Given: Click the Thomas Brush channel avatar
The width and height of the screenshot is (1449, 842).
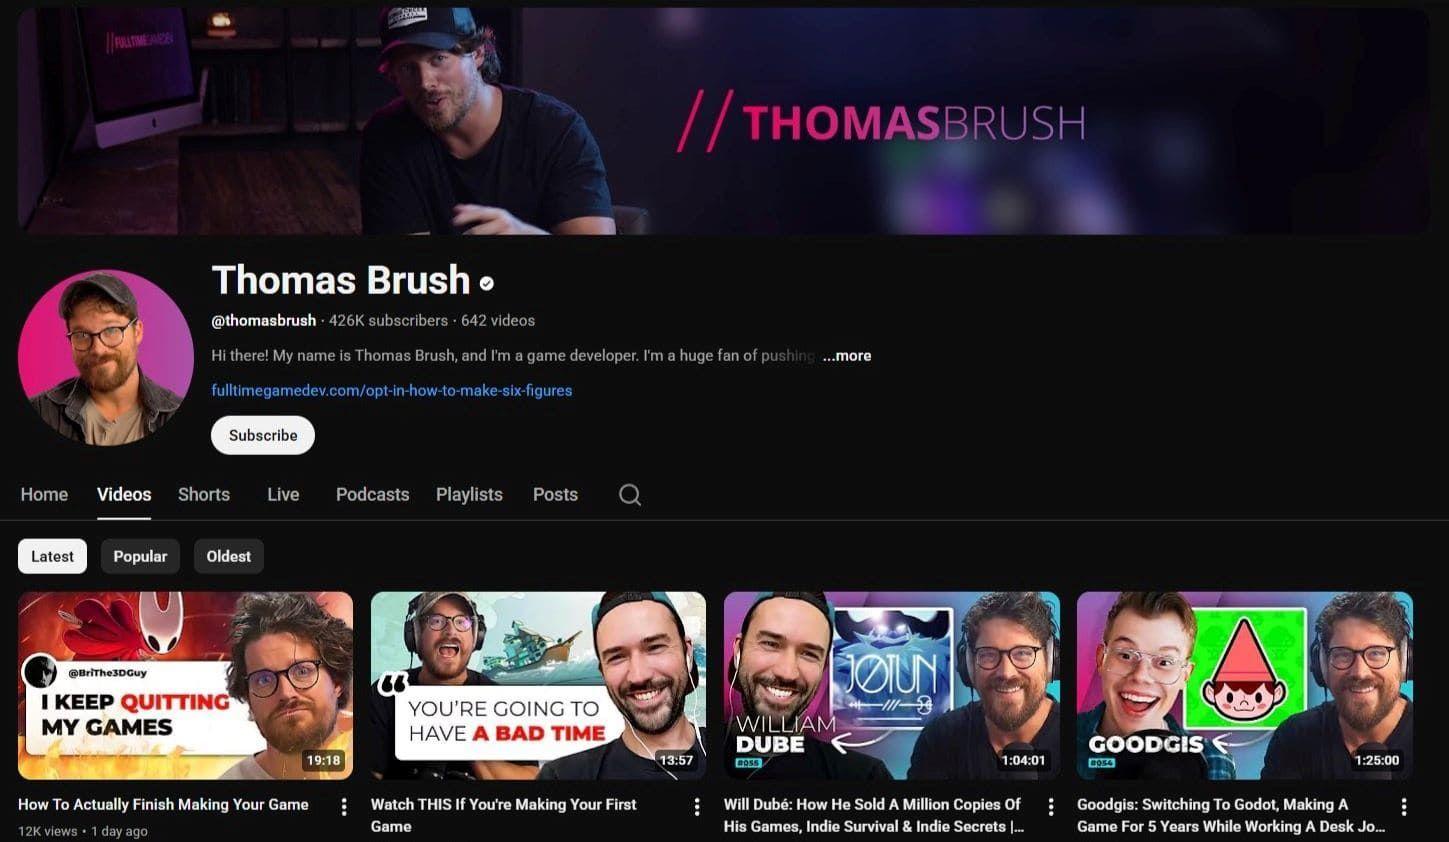Looking at the screenshot, I should 106,358.
